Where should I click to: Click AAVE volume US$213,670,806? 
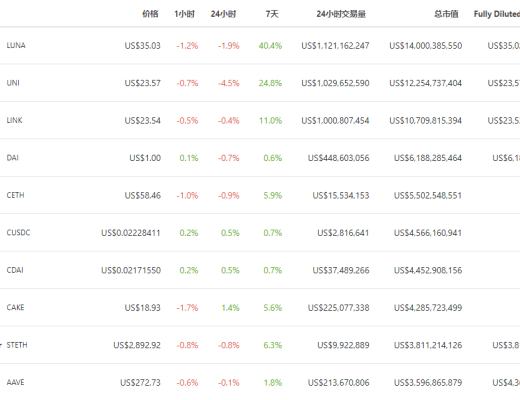click(338, 382)
